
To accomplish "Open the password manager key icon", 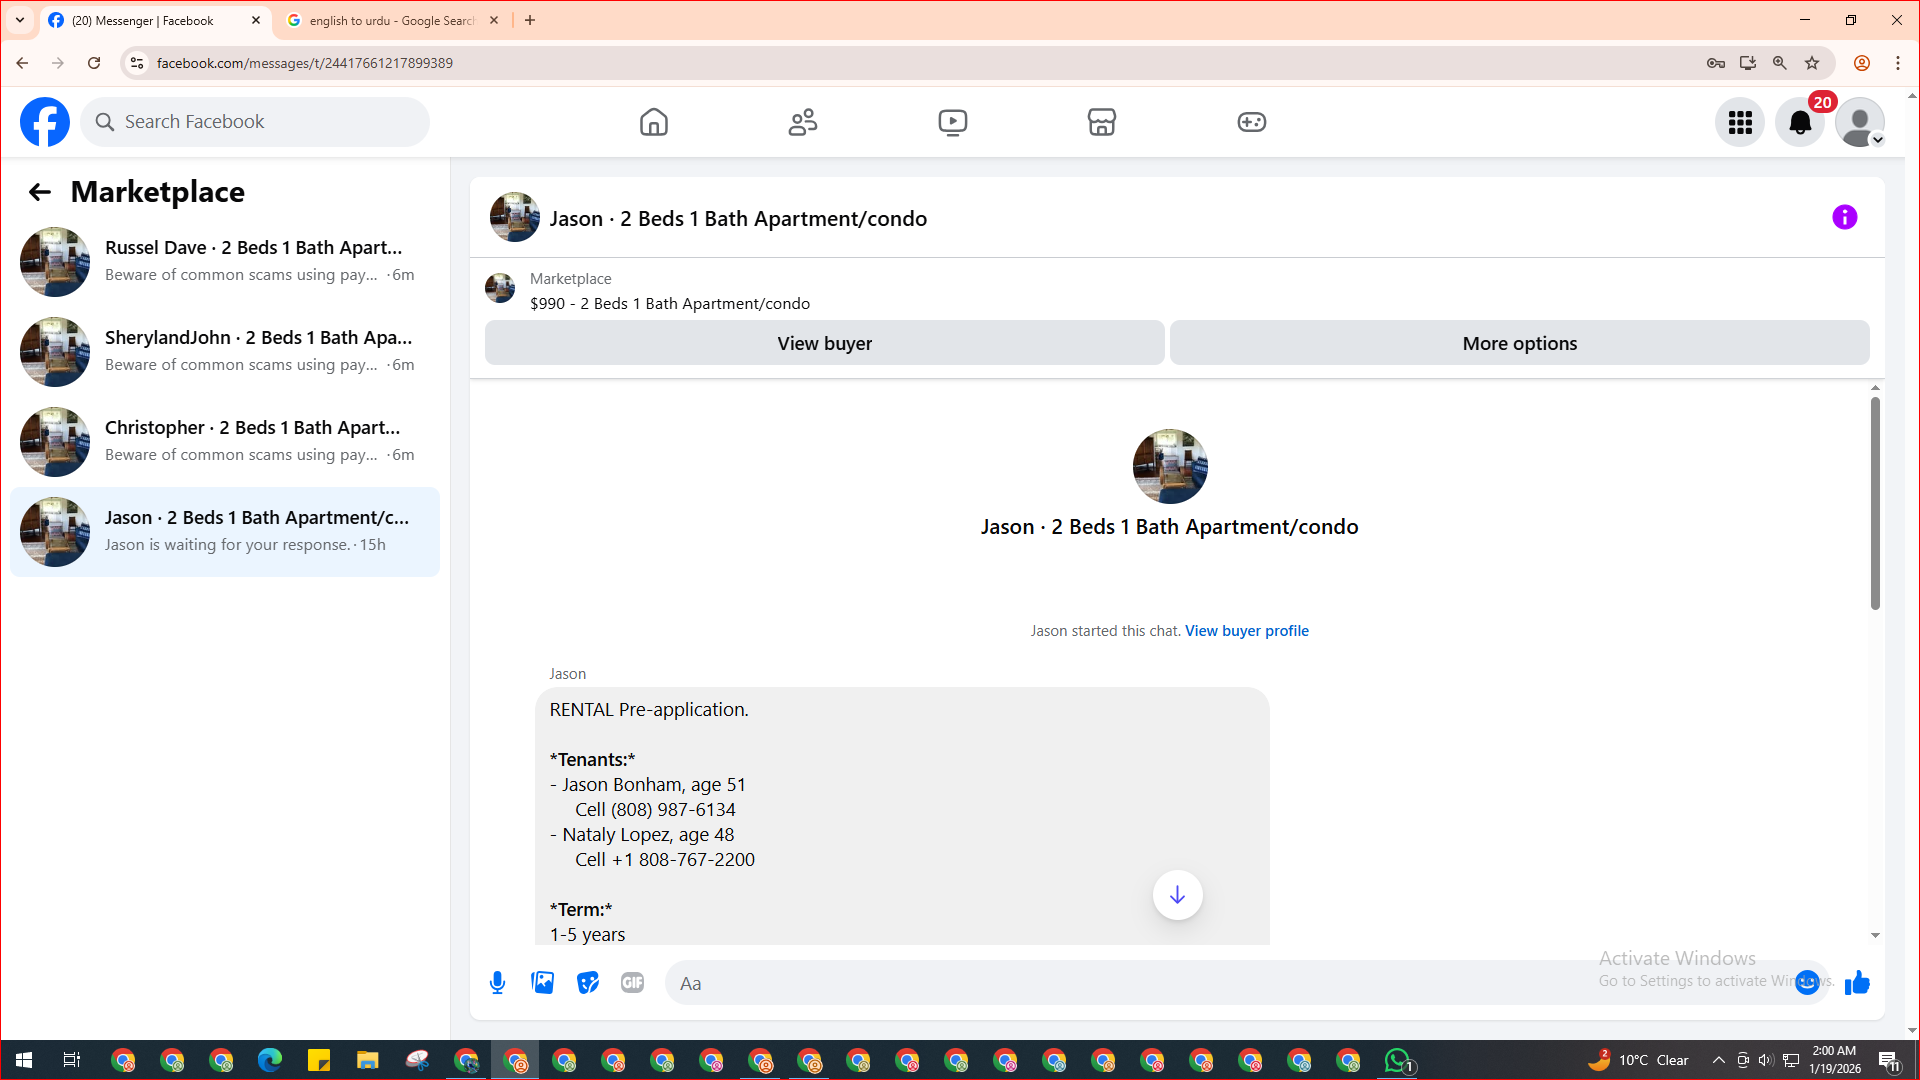I will 1716,63.
